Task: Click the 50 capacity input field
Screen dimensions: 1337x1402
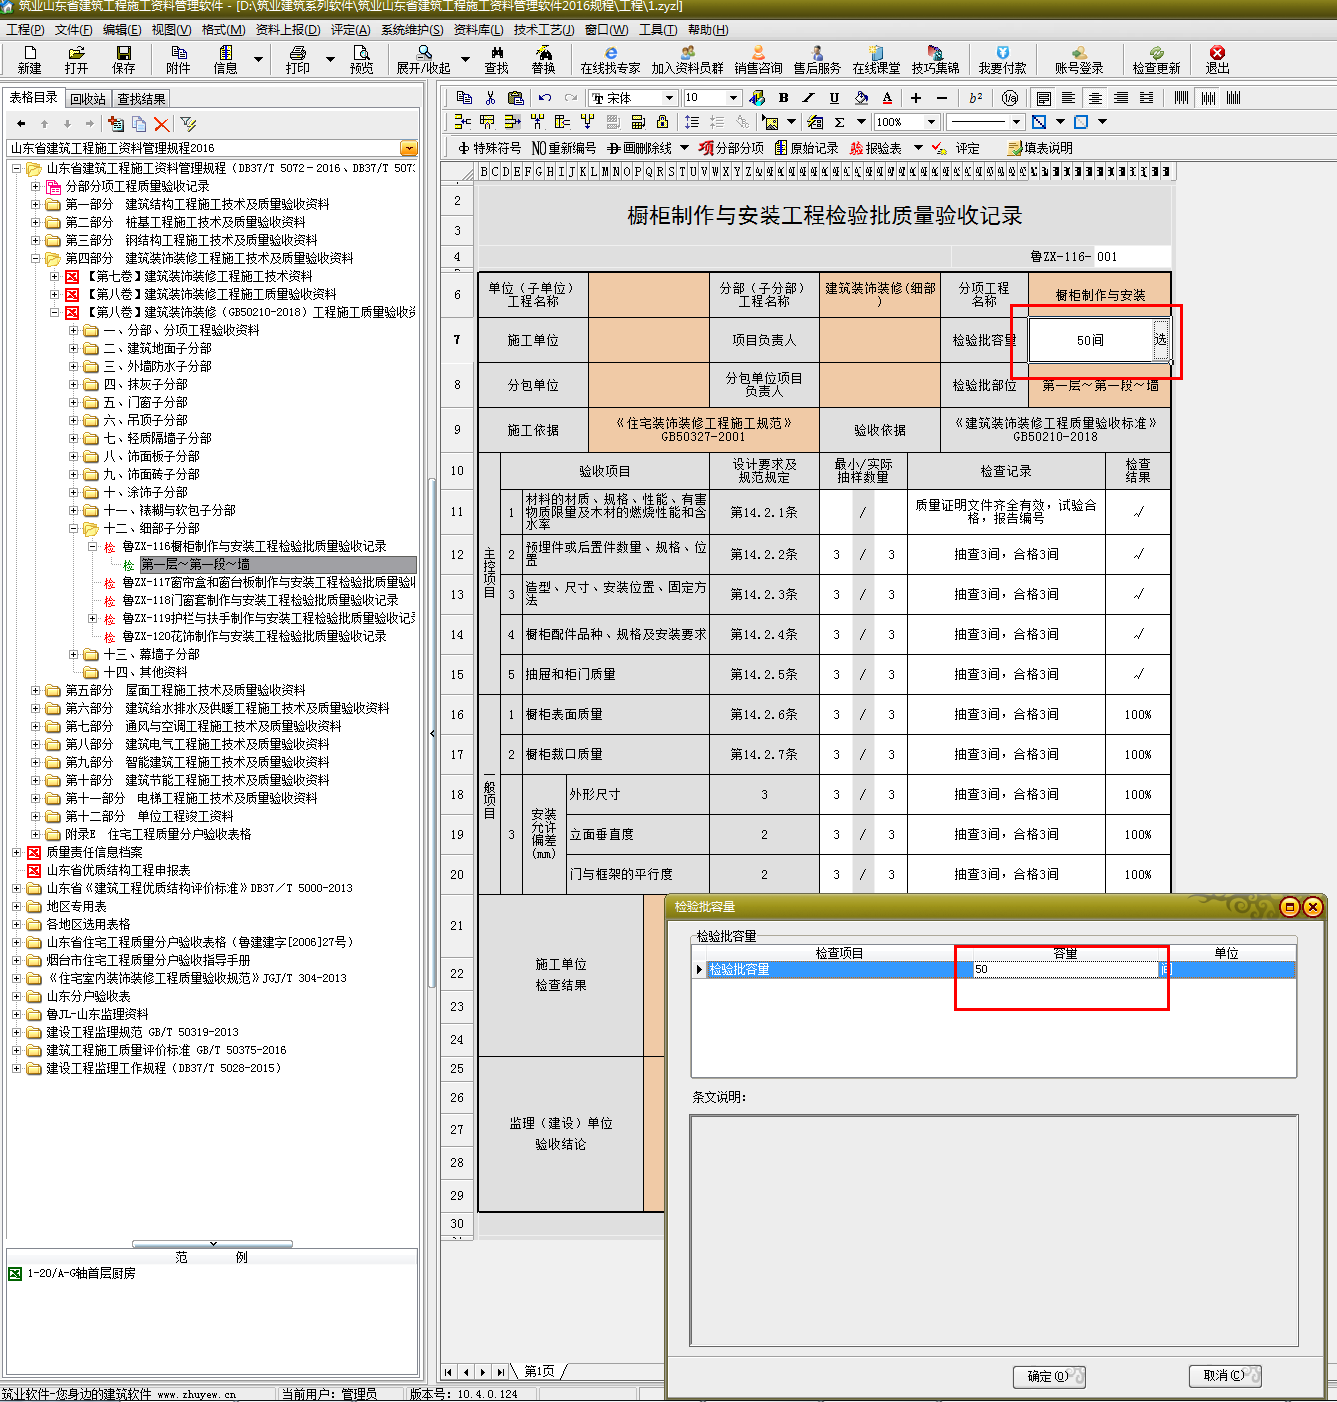Action: [1064, 969]
